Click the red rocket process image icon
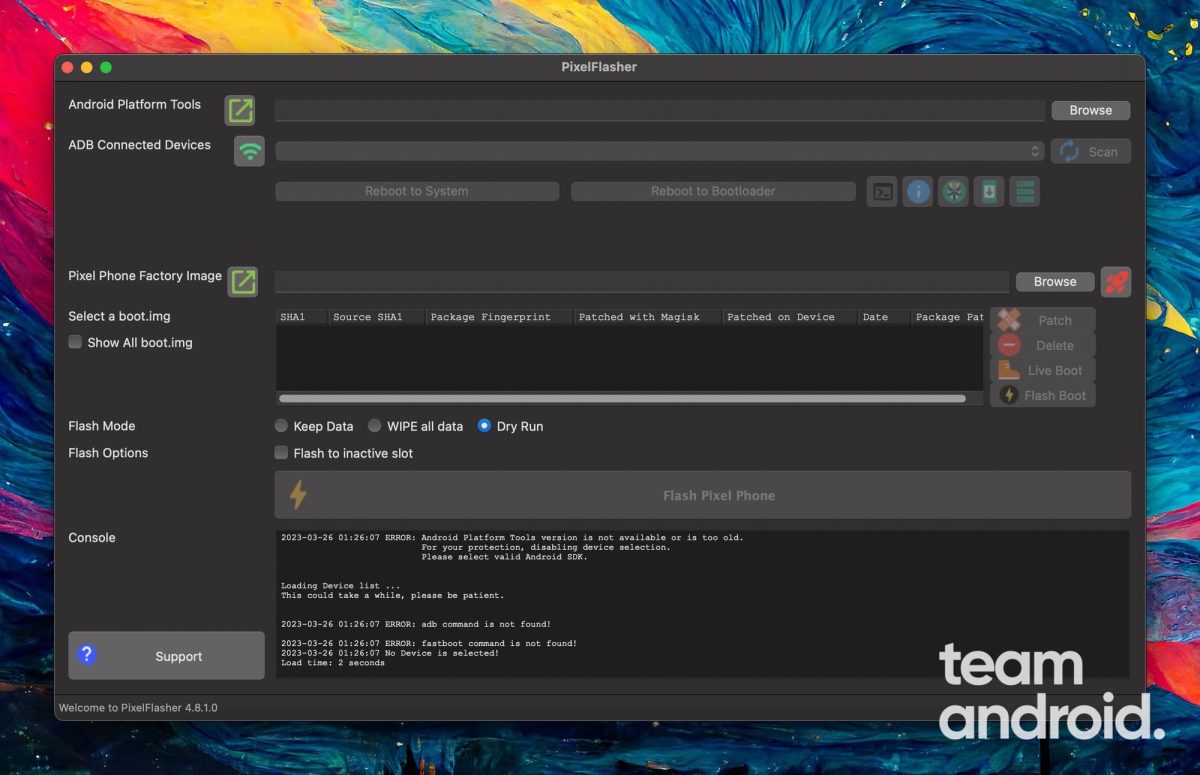Screen dimensions: 1200x775 (x=1116, y=282)
